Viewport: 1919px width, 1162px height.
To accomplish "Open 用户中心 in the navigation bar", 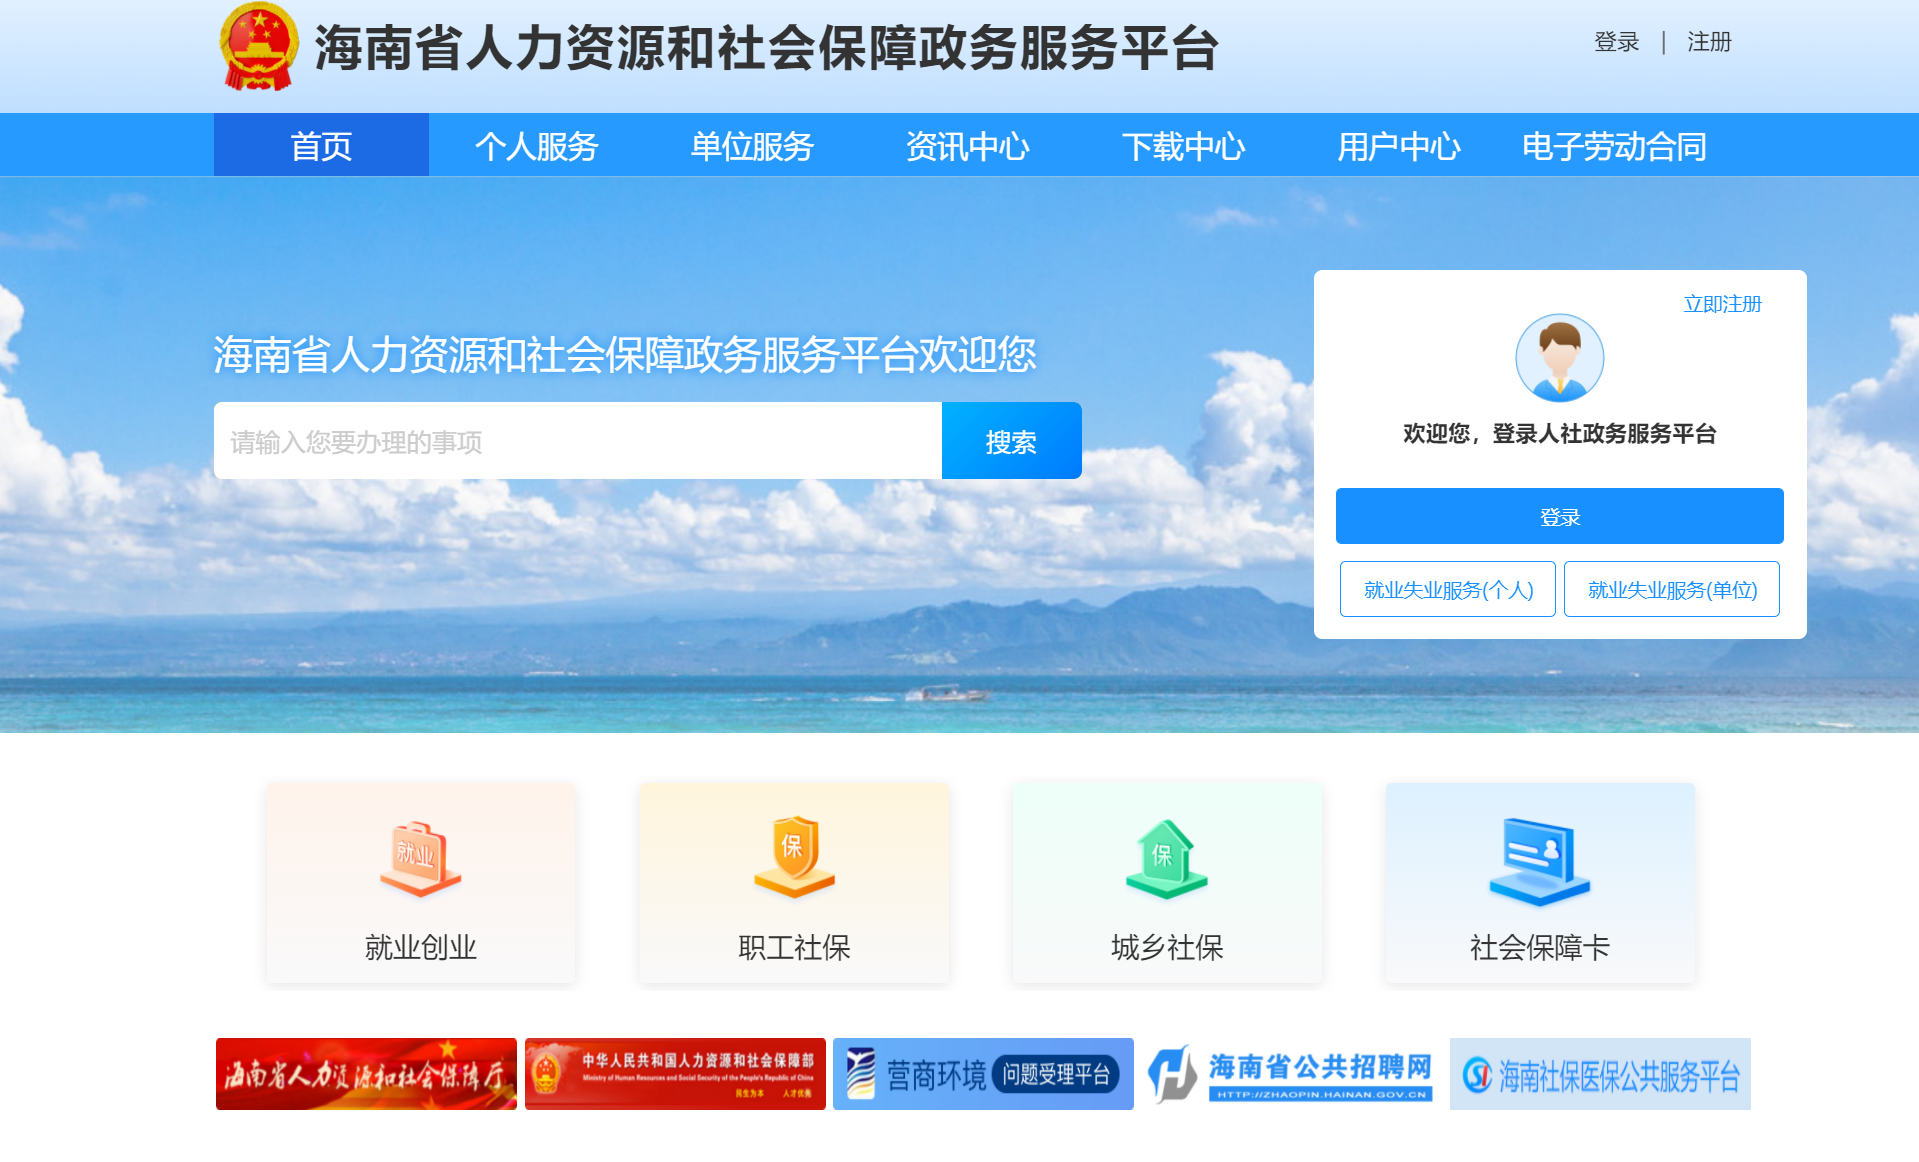I will pyautogui.click(x=1399, y=146).
